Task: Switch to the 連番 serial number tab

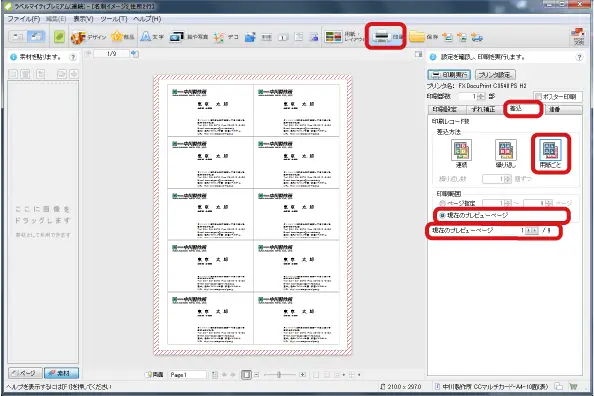Action: click(x=563, y=109)
